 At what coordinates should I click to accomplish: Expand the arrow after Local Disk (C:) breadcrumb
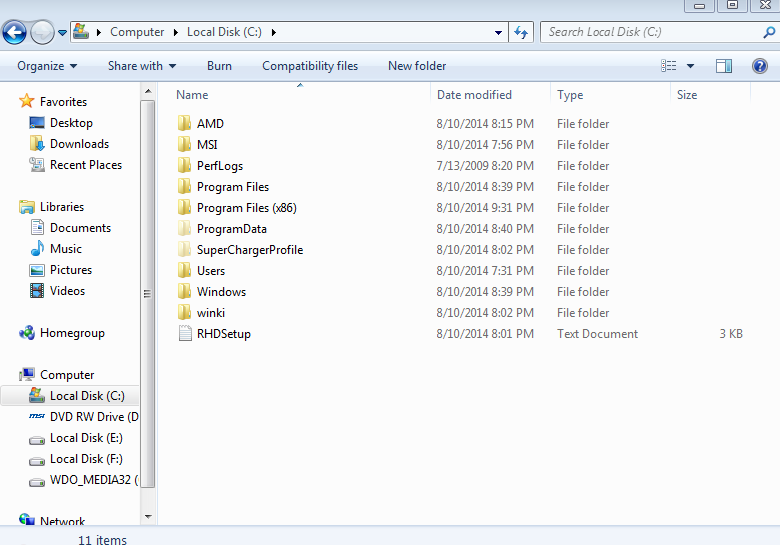tap(274, 32)
